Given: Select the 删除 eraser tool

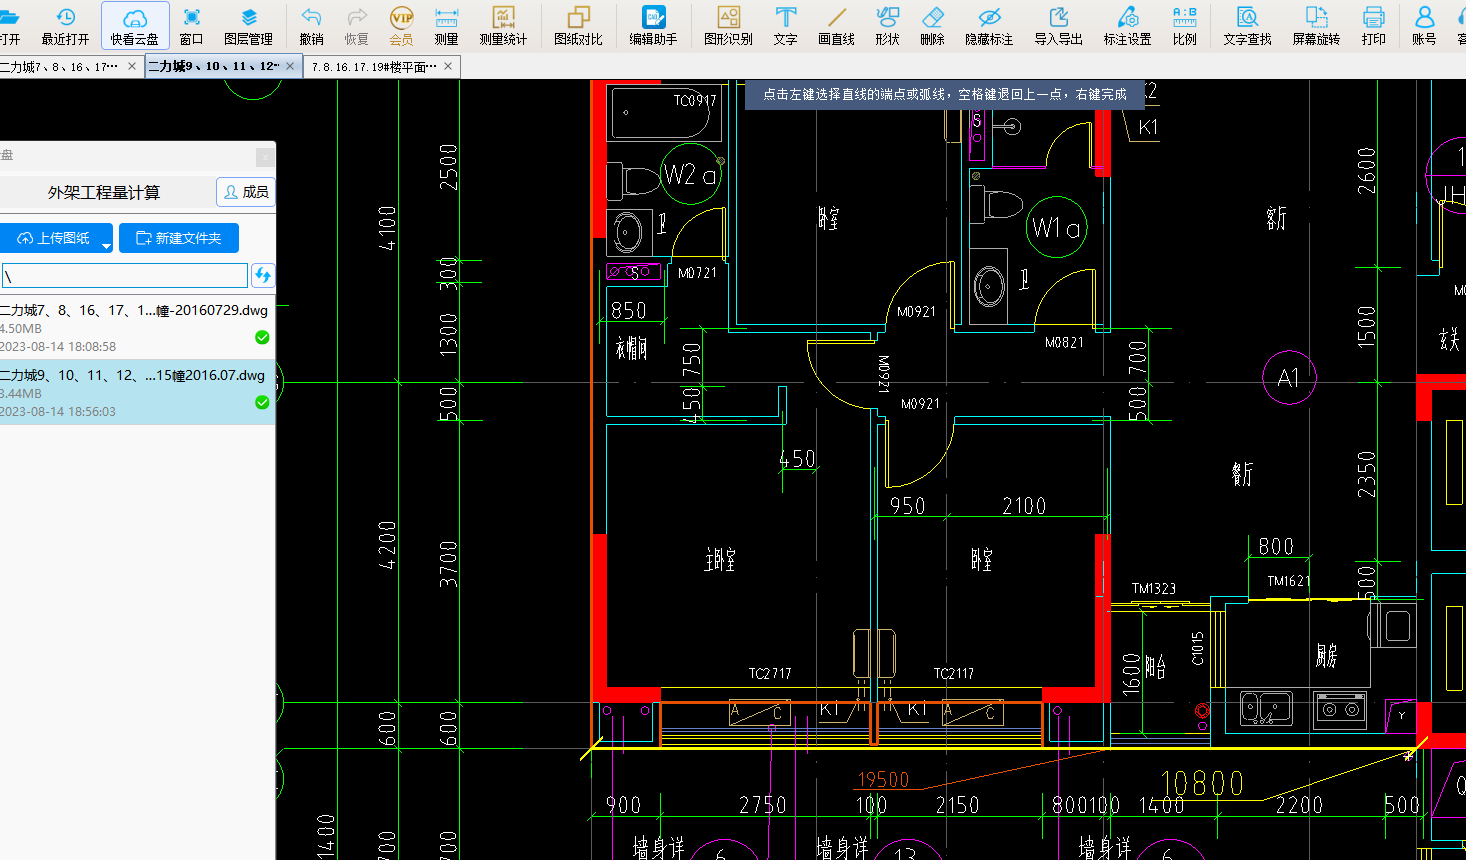Looking at the screenshot, I should (x=932, y=26).
